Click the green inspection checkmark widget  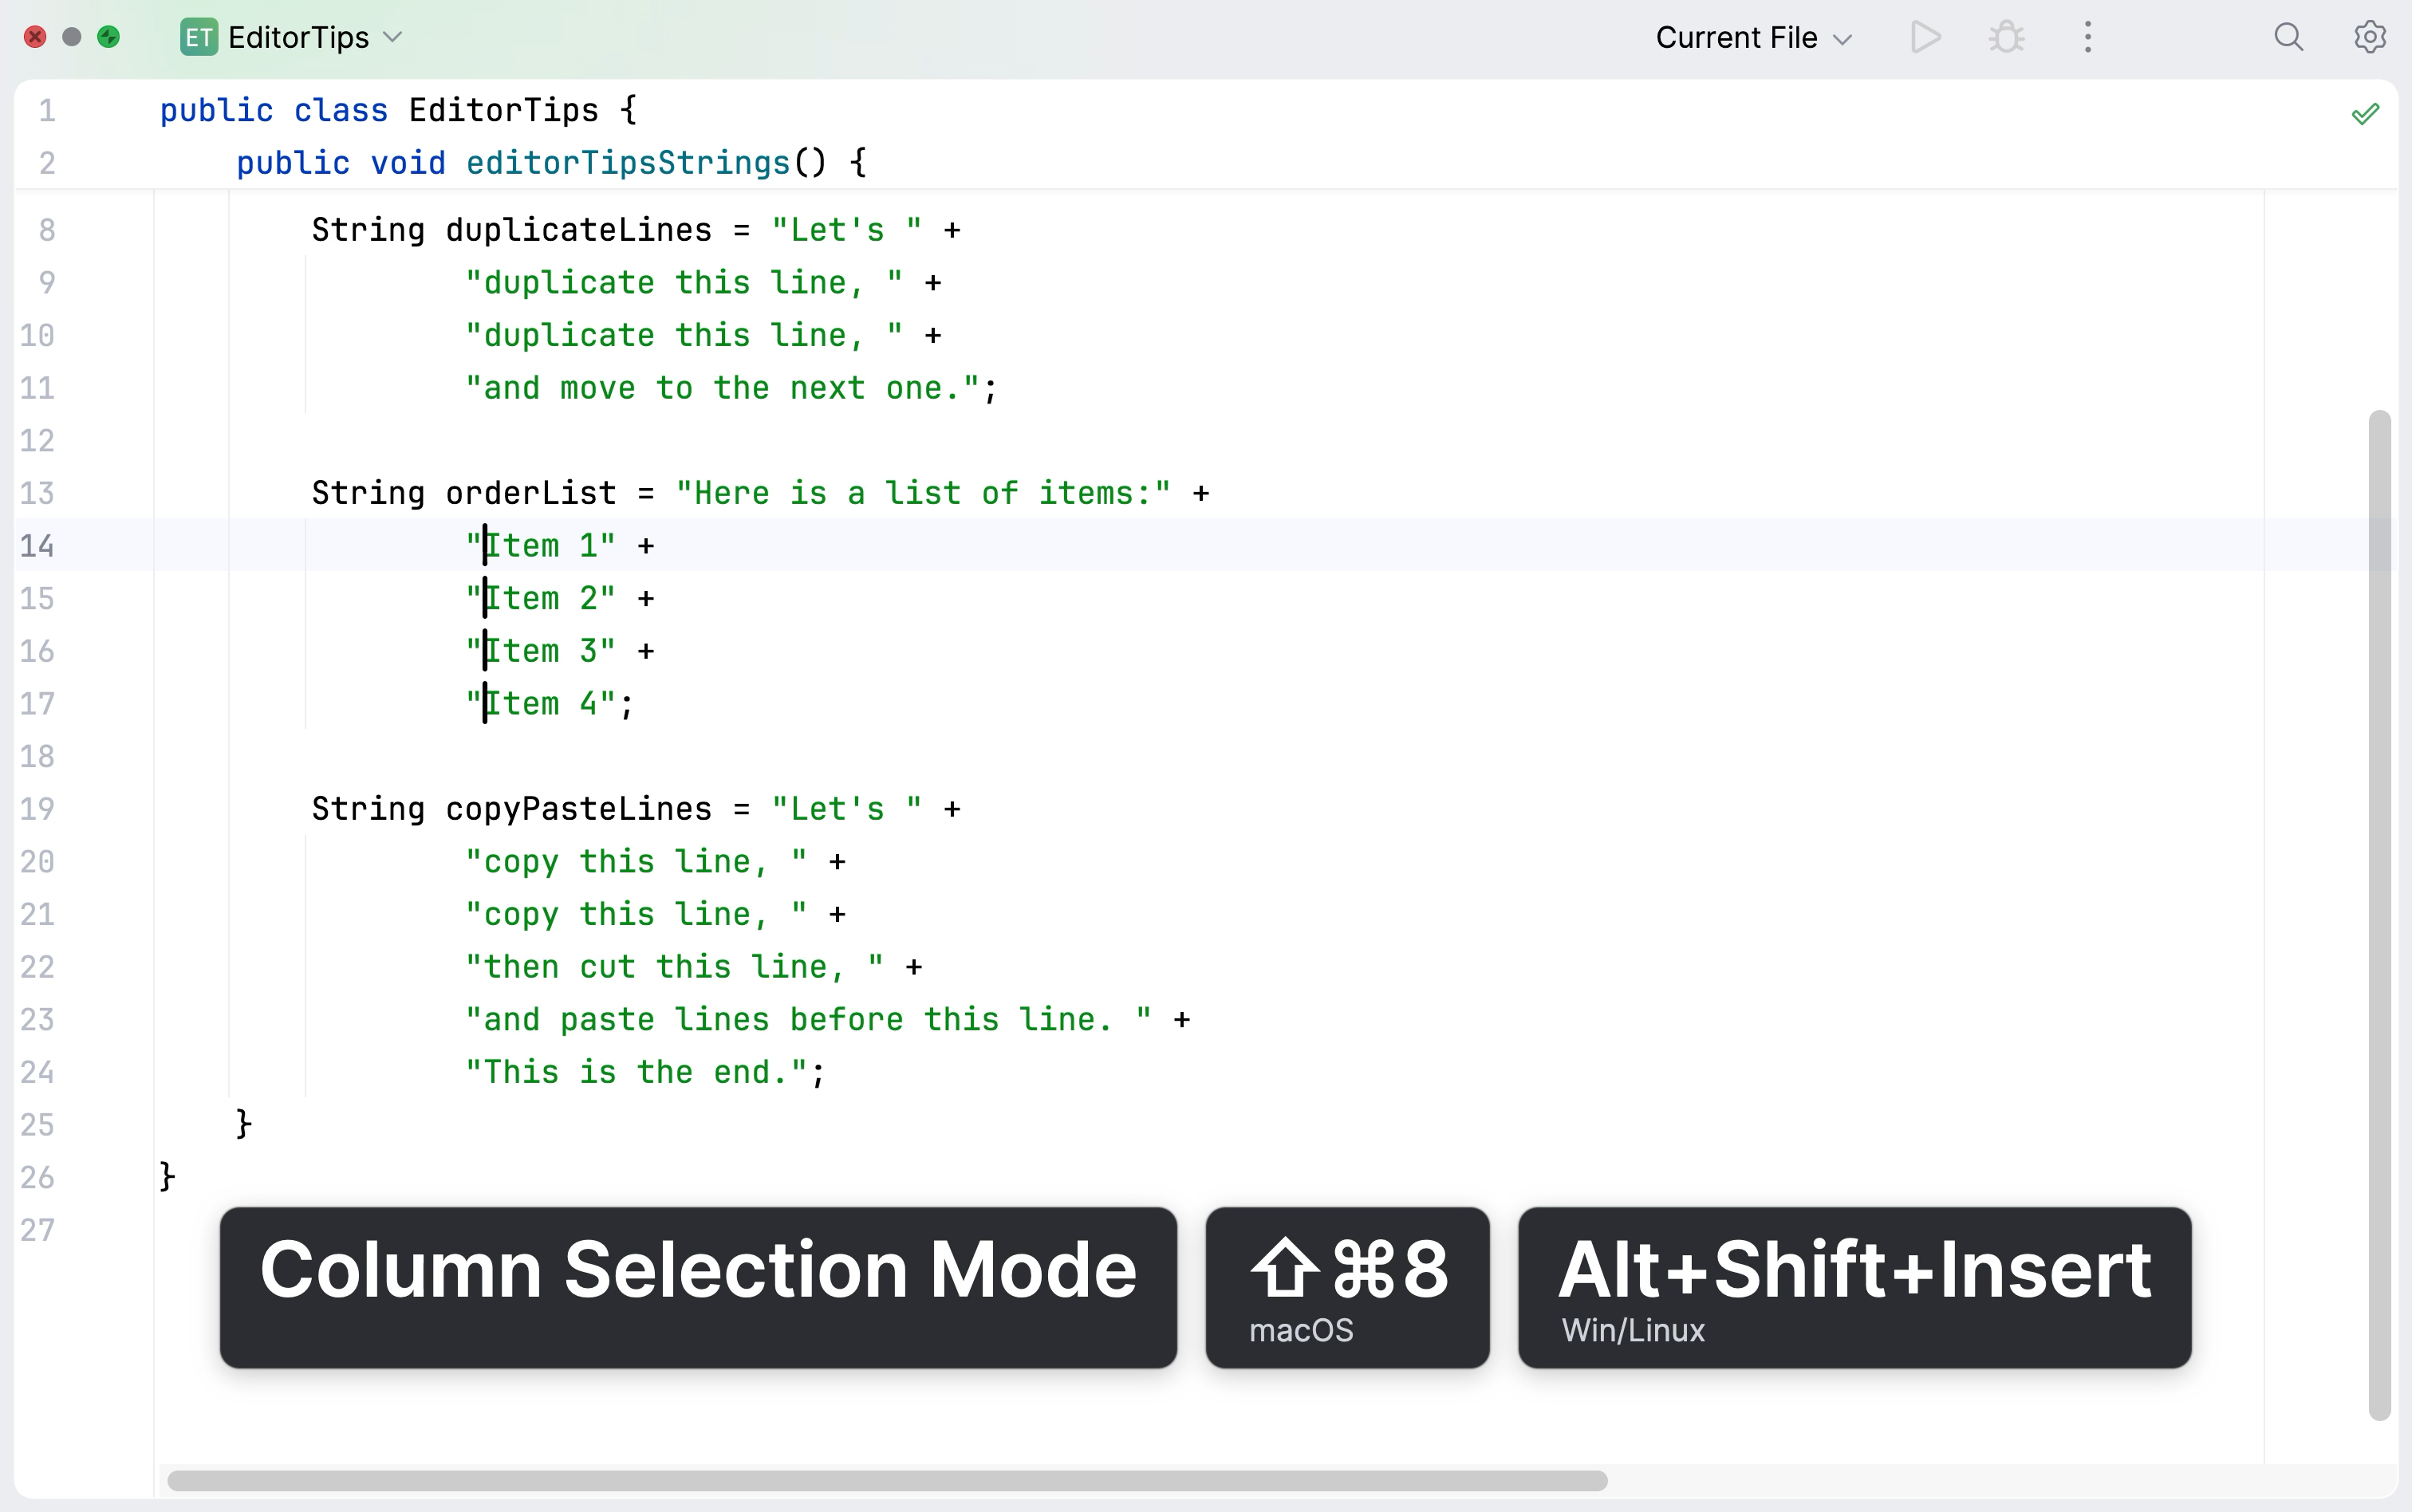point(2365,114)
